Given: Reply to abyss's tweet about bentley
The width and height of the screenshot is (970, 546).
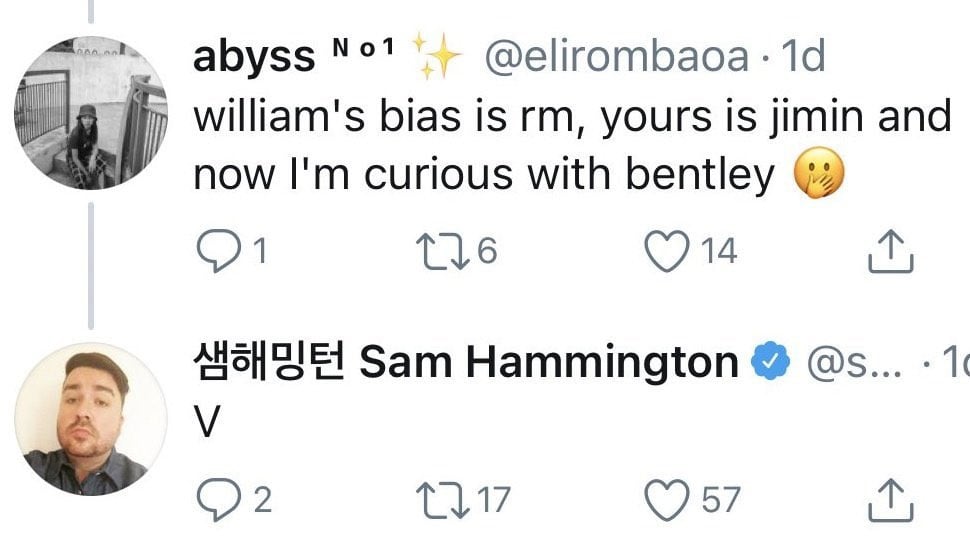Looking at the screenshot, I should pyautogui.click(x=213, y=252).
